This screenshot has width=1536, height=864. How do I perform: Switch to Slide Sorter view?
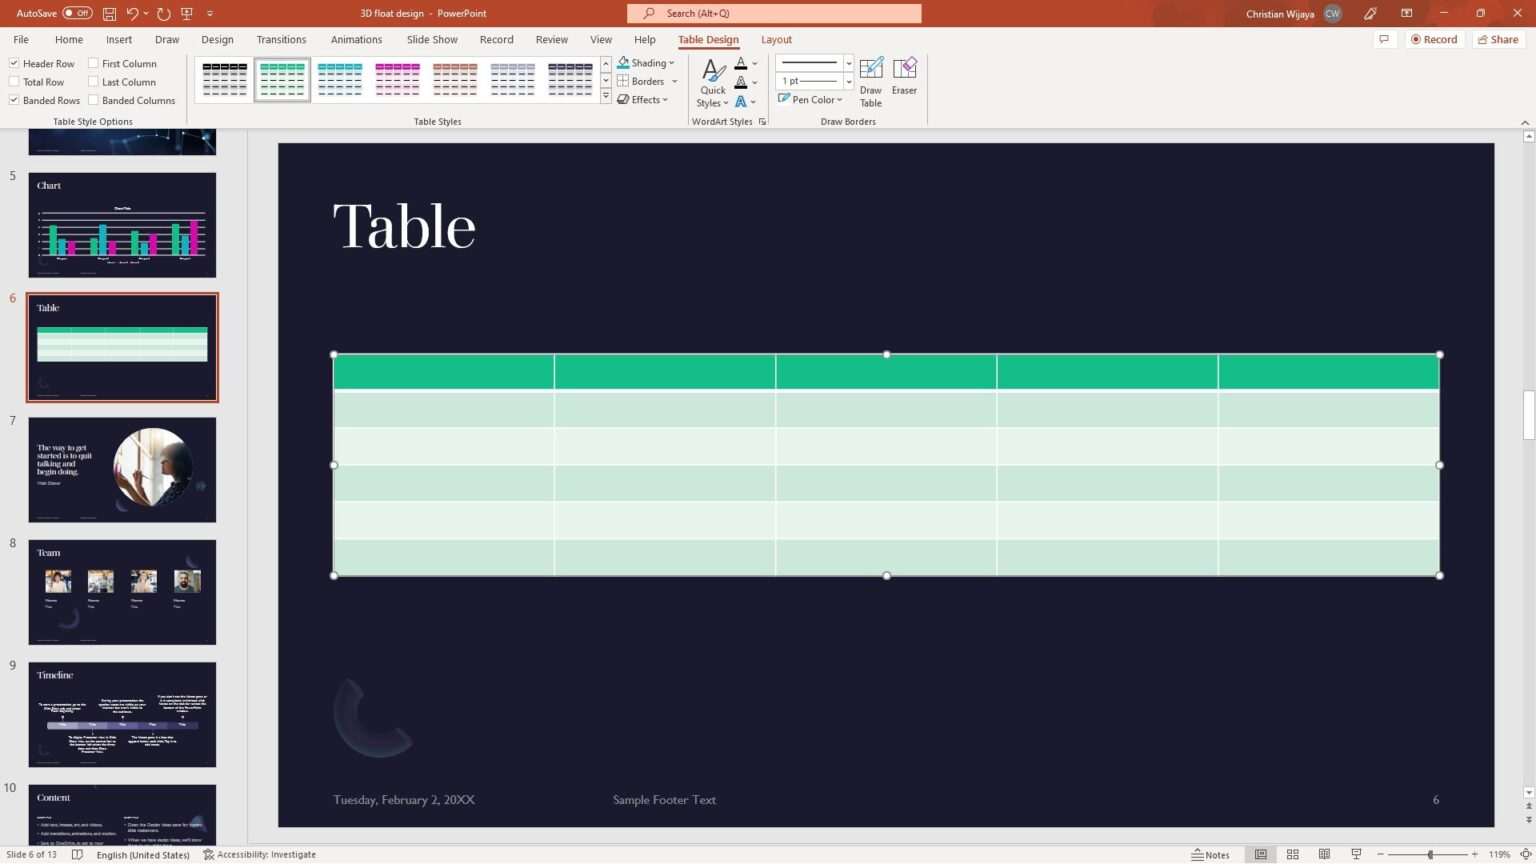click(x=1293, y=854)
